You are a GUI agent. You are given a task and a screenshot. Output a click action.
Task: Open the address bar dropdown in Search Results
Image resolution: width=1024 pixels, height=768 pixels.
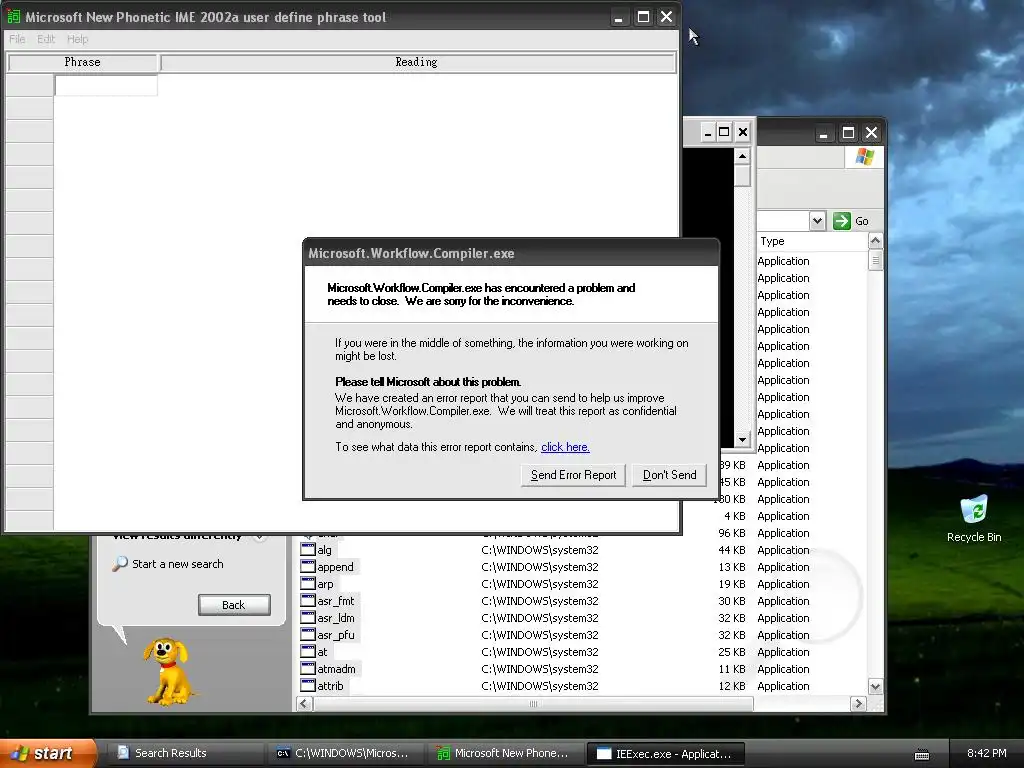(817, 221)
